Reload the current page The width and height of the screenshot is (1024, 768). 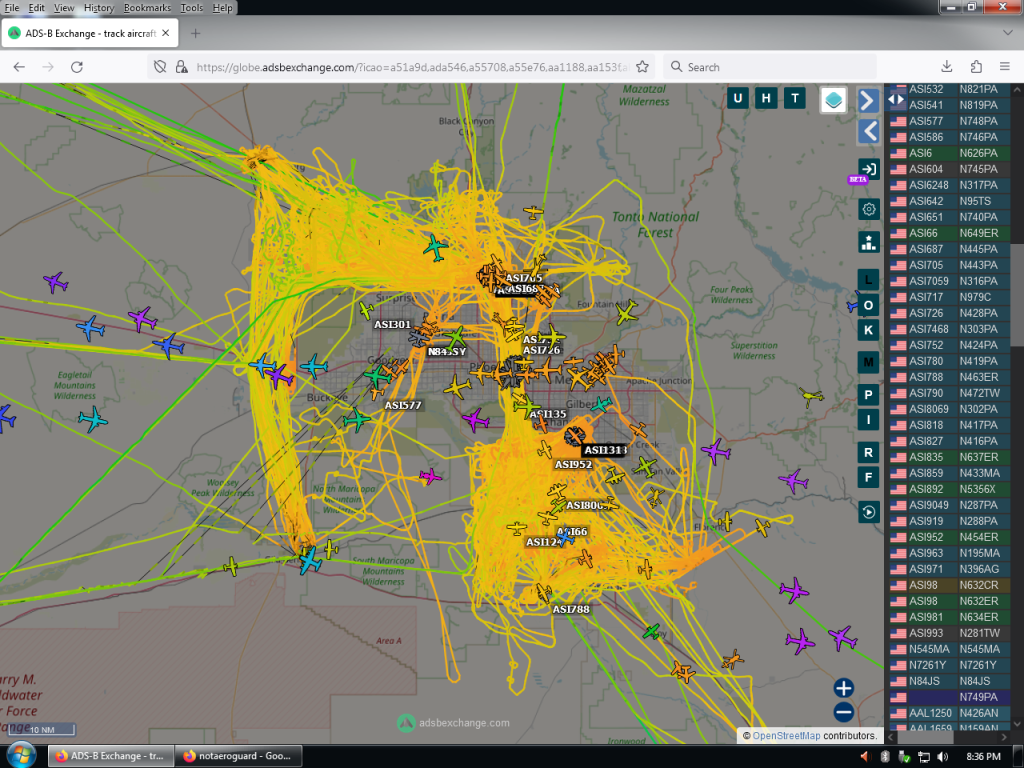coord(77,67)
